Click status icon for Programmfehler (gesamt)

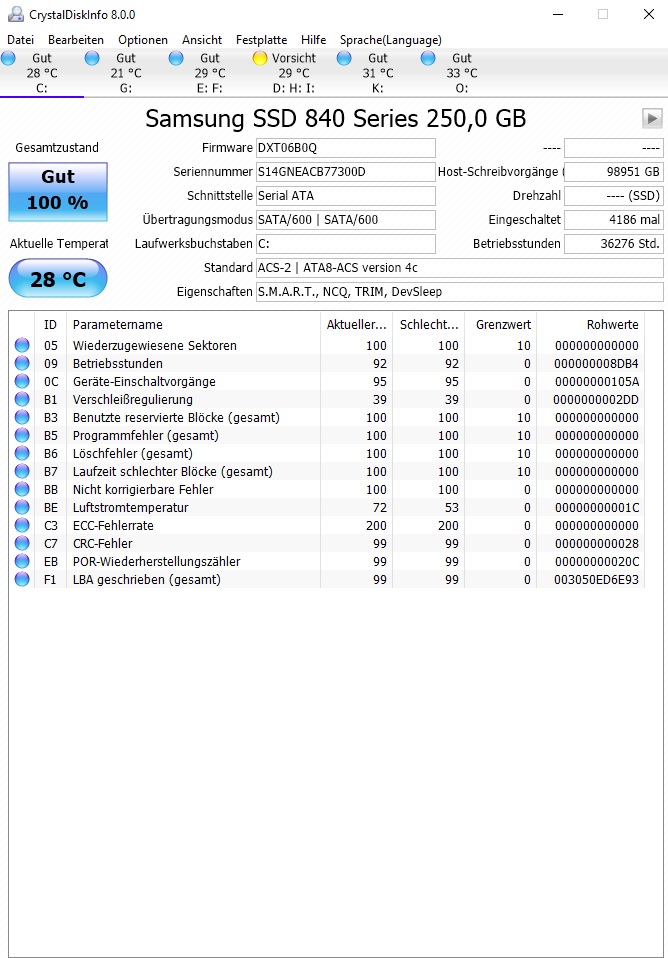tap(22, 435)
